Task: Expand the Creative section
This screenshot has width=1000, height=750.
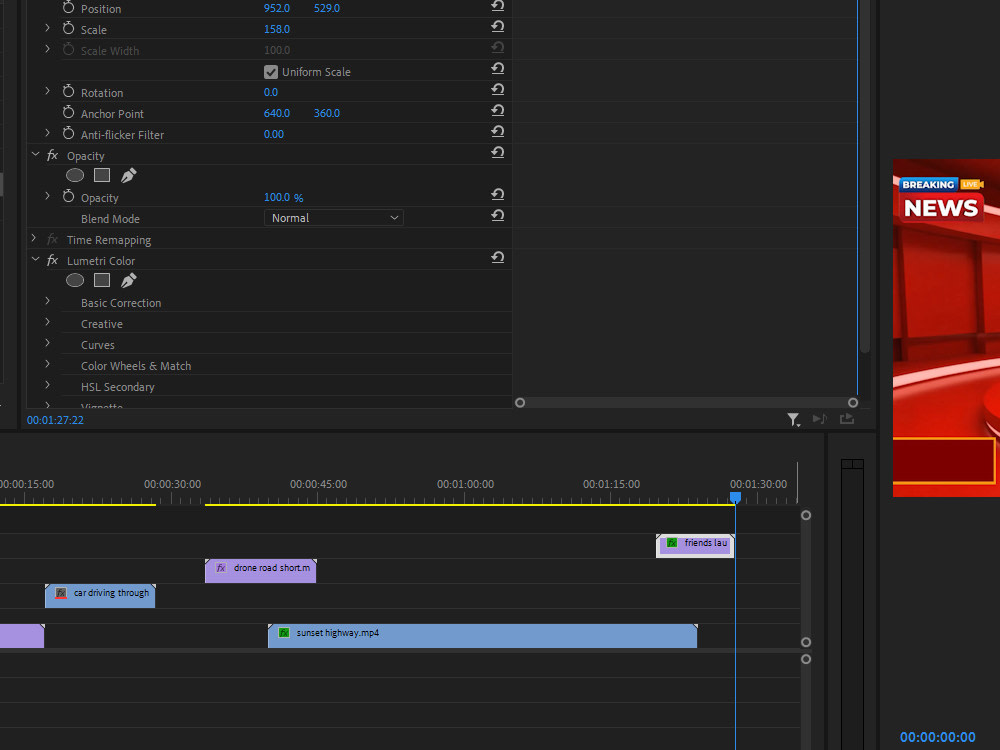Action: pyautogui.click(x=47, y=323)
